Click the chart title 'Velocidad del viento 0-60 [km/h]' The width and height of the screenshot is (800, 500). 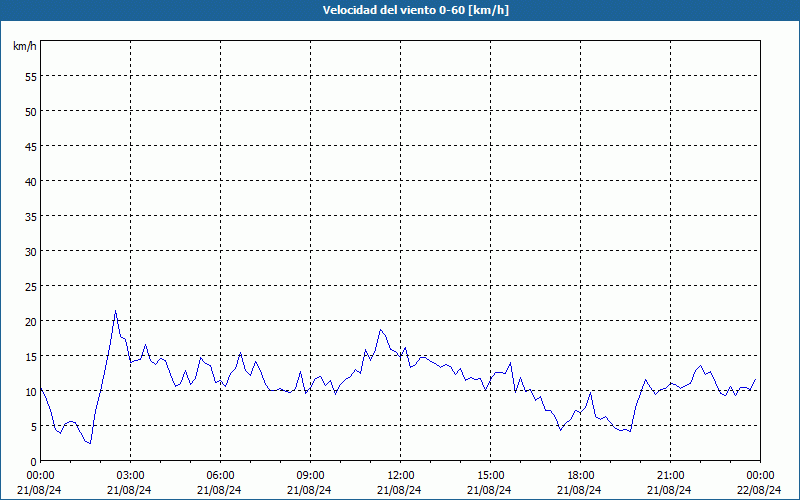click(415, 10)
